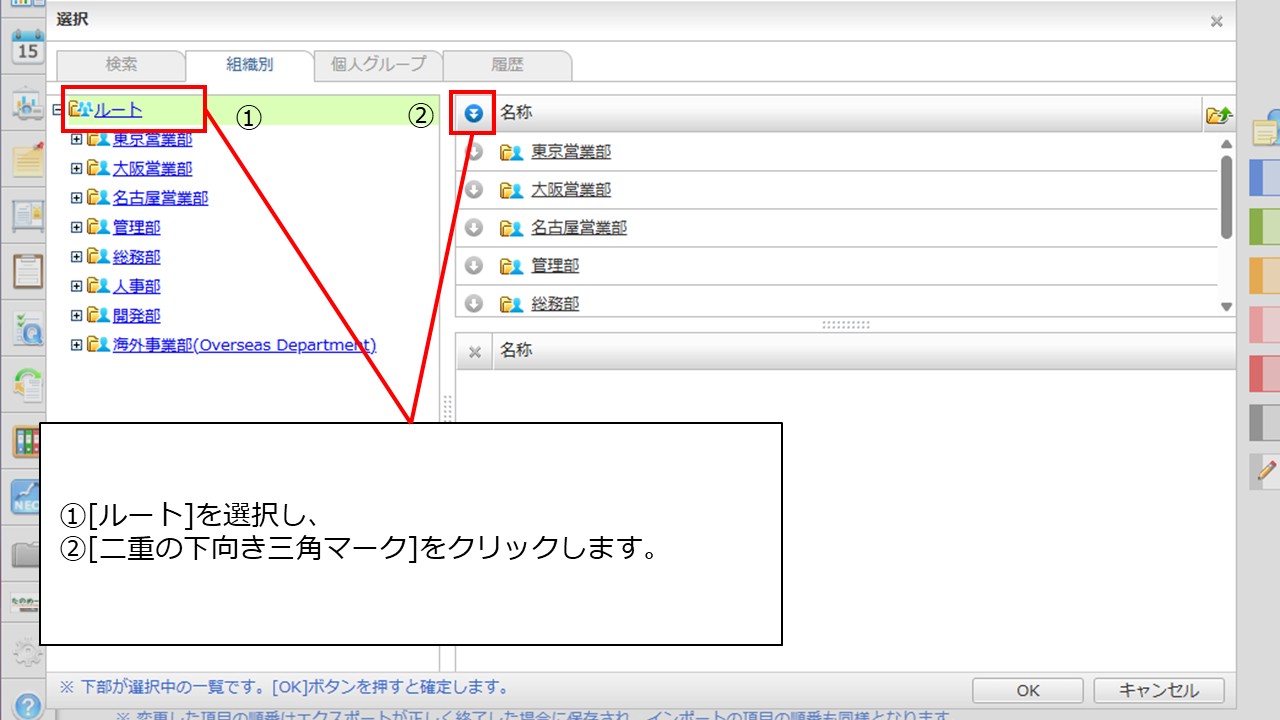Pick the orange color swatch
The image size is (1280, 720).
coord(1265,275)
